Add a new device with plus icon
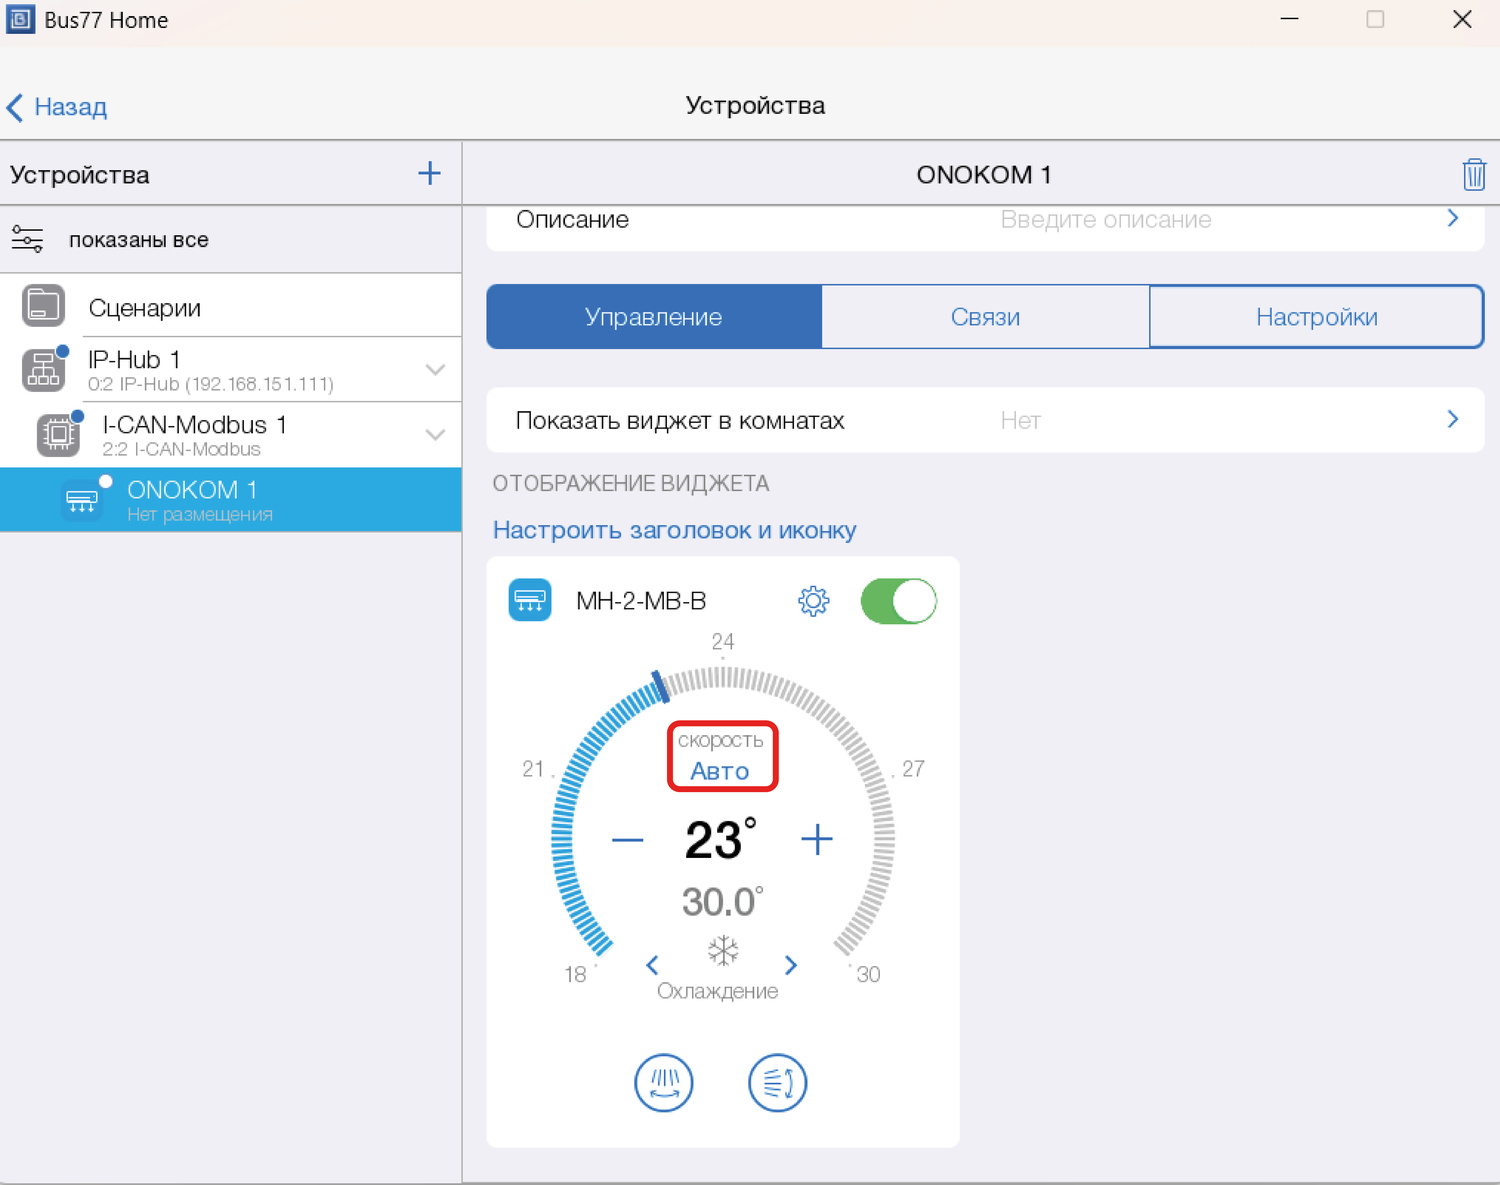The height and width of the screenshot is (1185, 1500). tap(429, 174)
